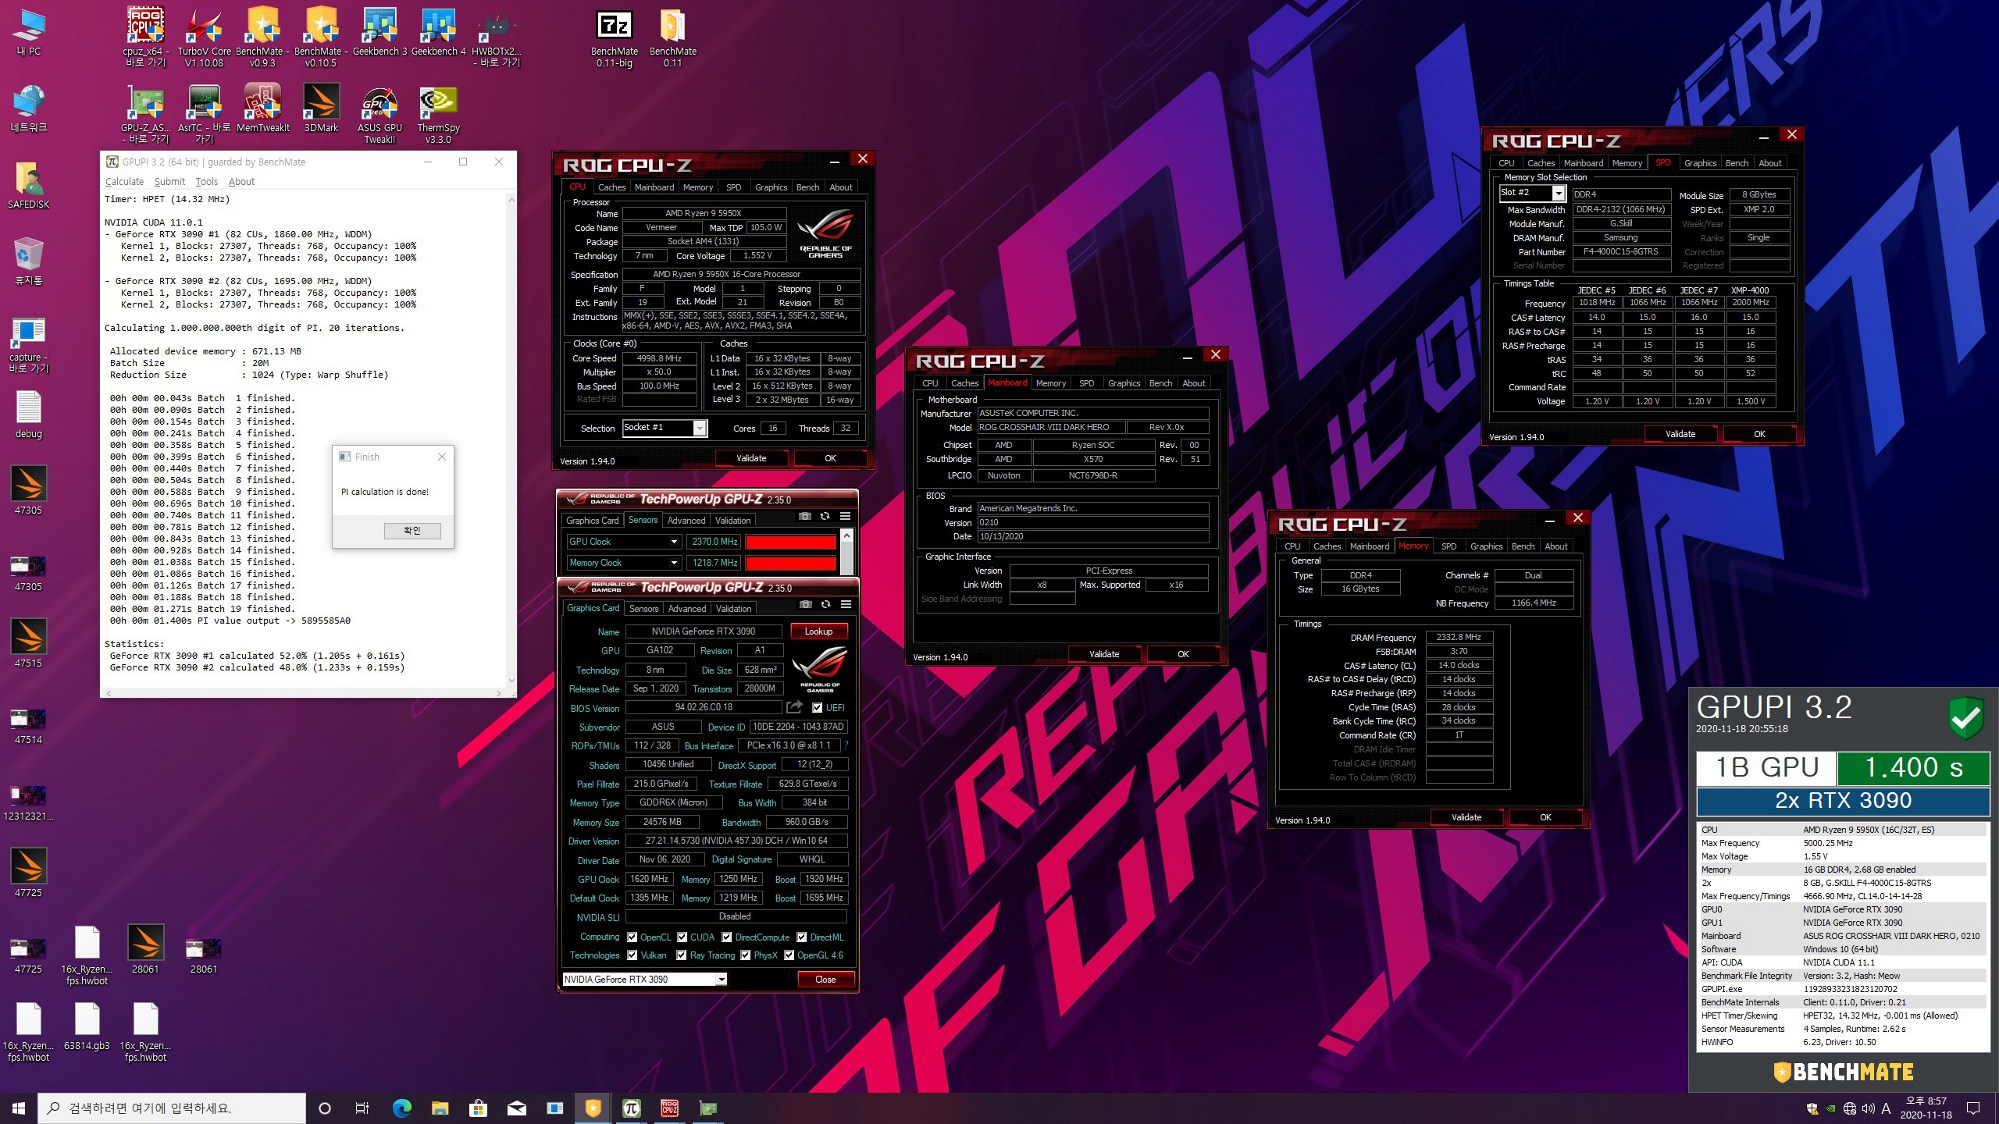Open the Memory Clock sensor dropdown
This screenshot has height=1124, width=1999.
[623, 563]
